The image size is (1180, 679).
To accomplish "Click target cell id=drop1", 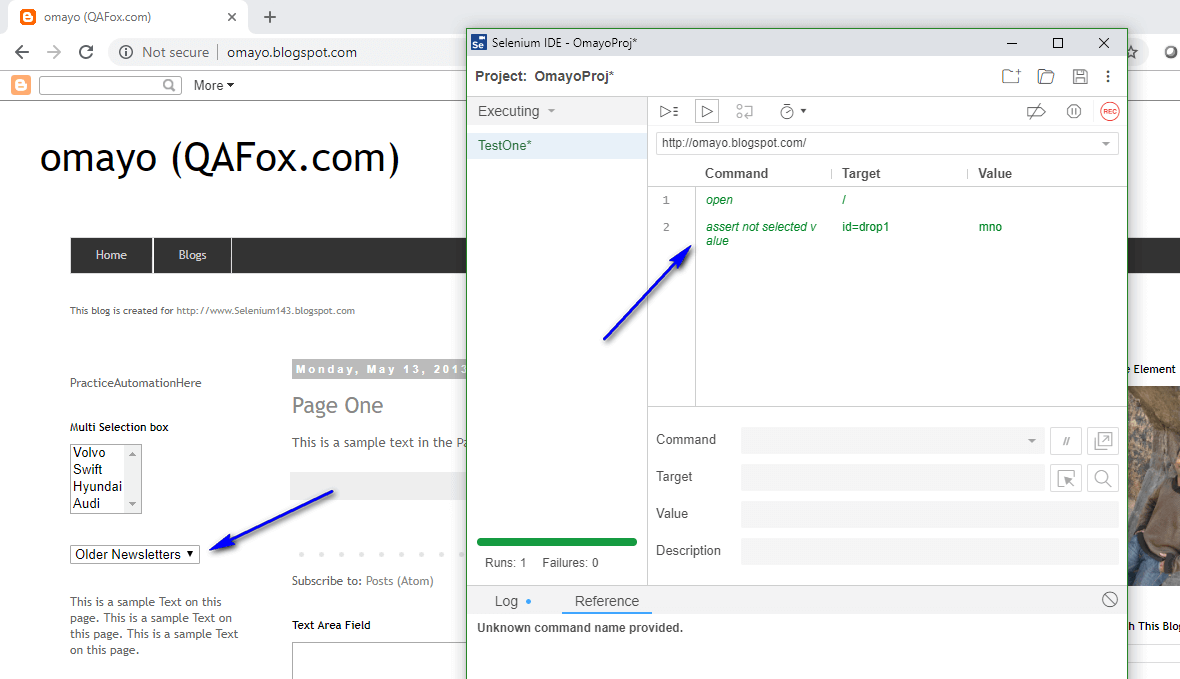I will click(x=865, y=227).
